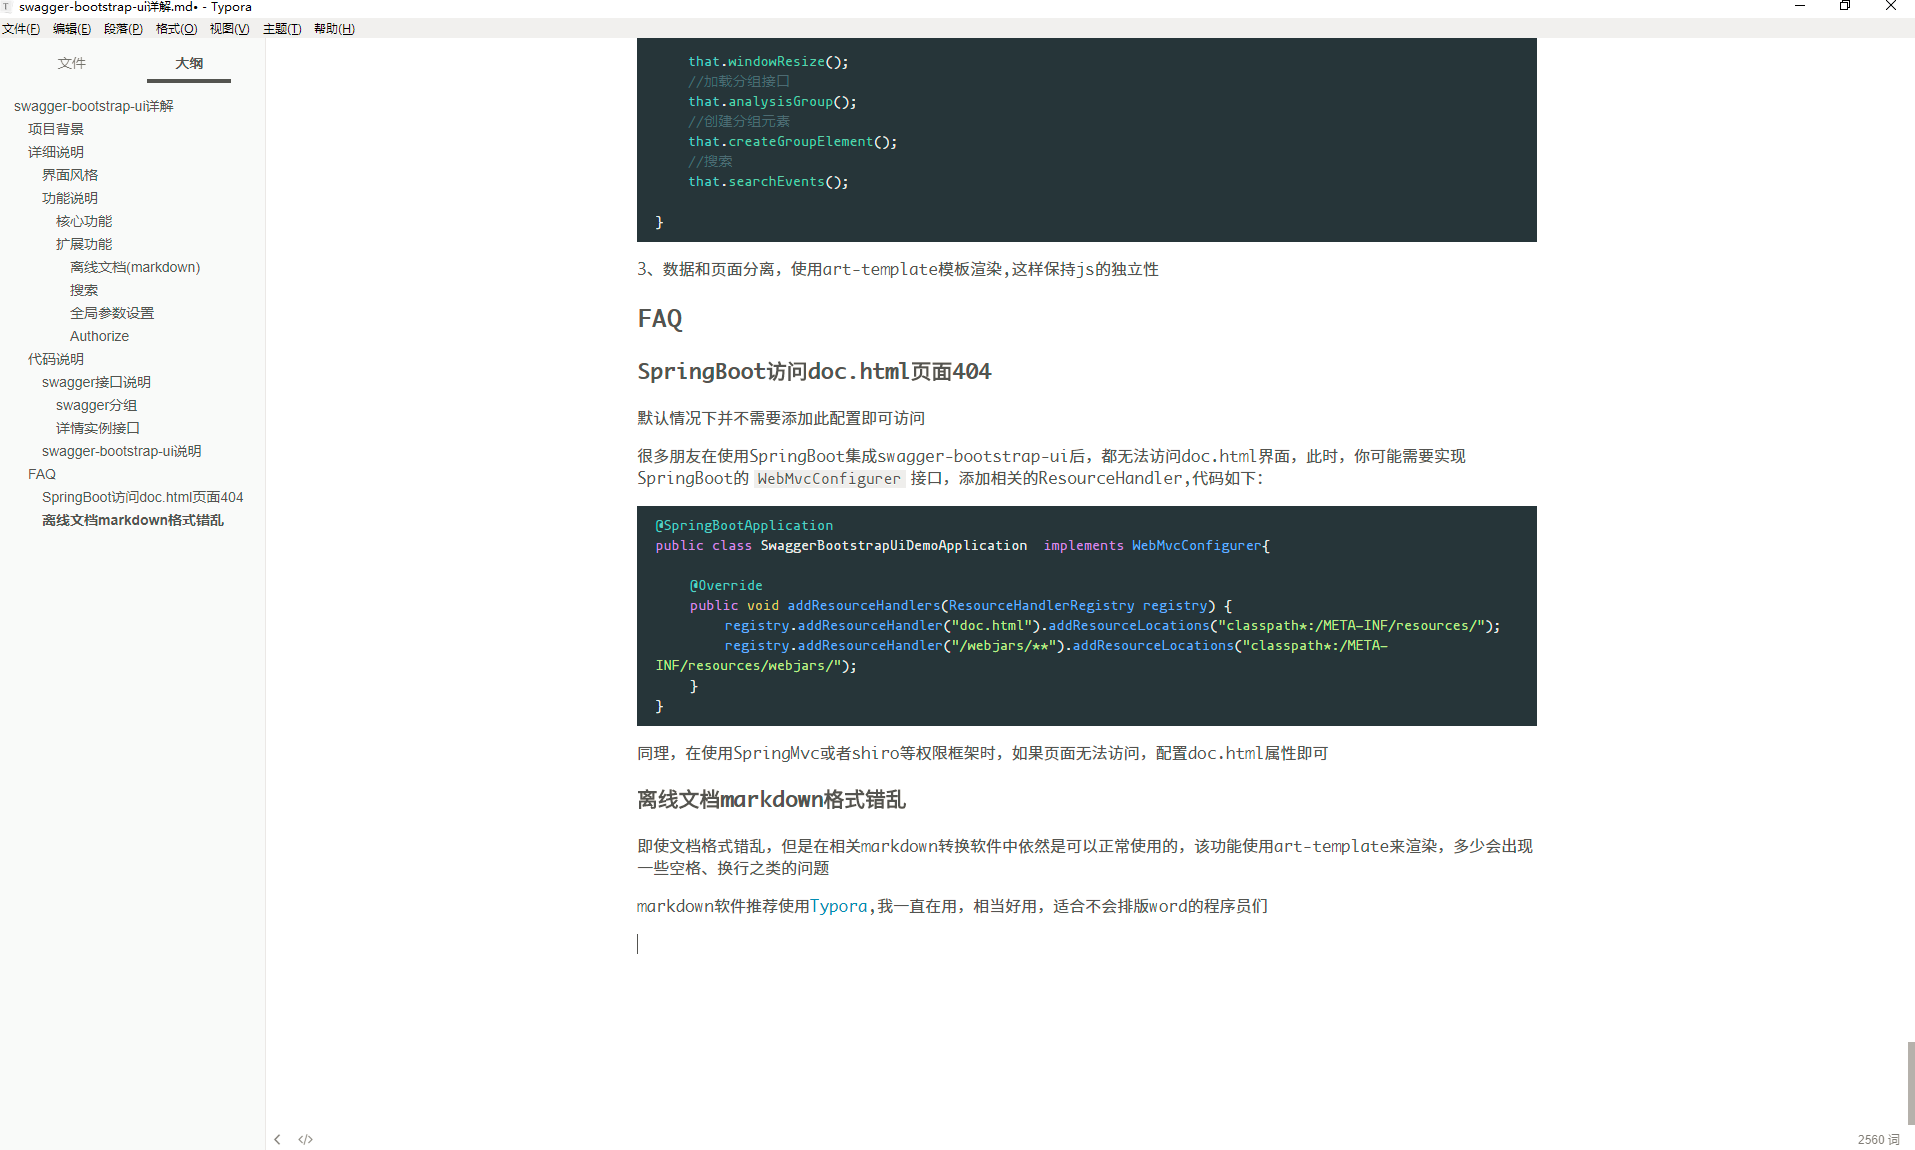
Task: Select swagger分组 in the outline
Action: point(96,405)
